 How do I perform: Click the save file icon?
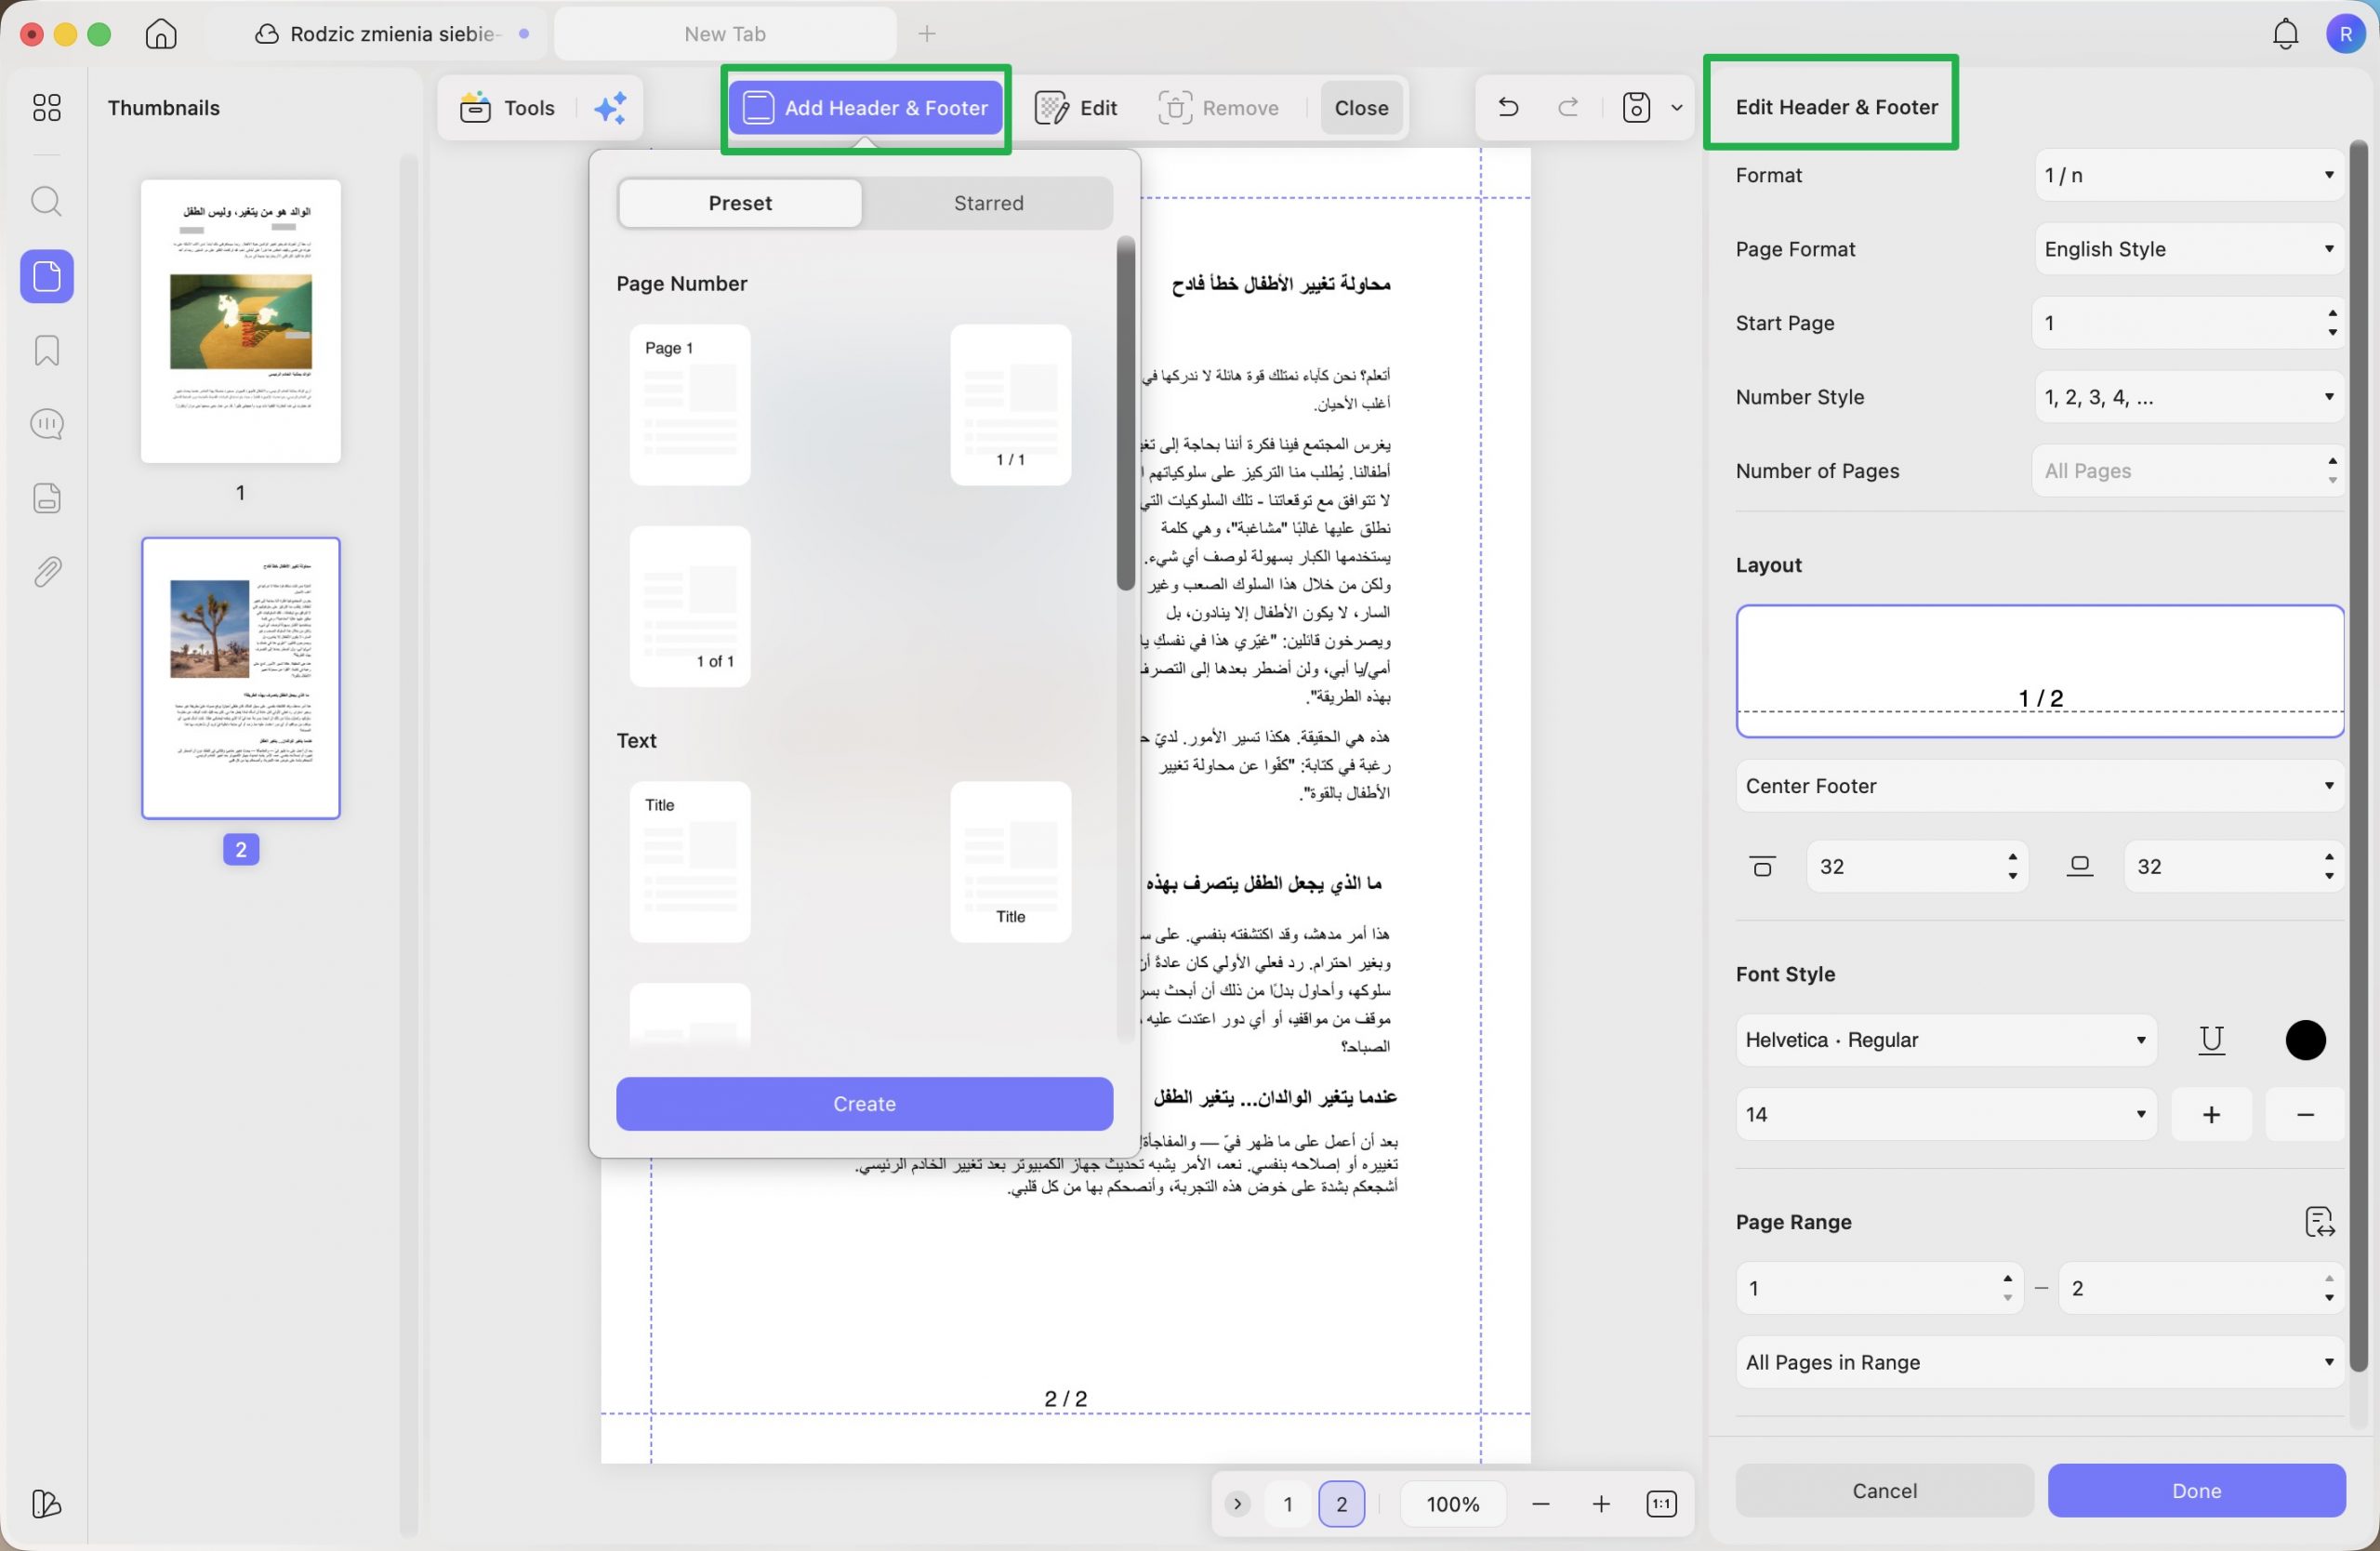pos(1636,106)
